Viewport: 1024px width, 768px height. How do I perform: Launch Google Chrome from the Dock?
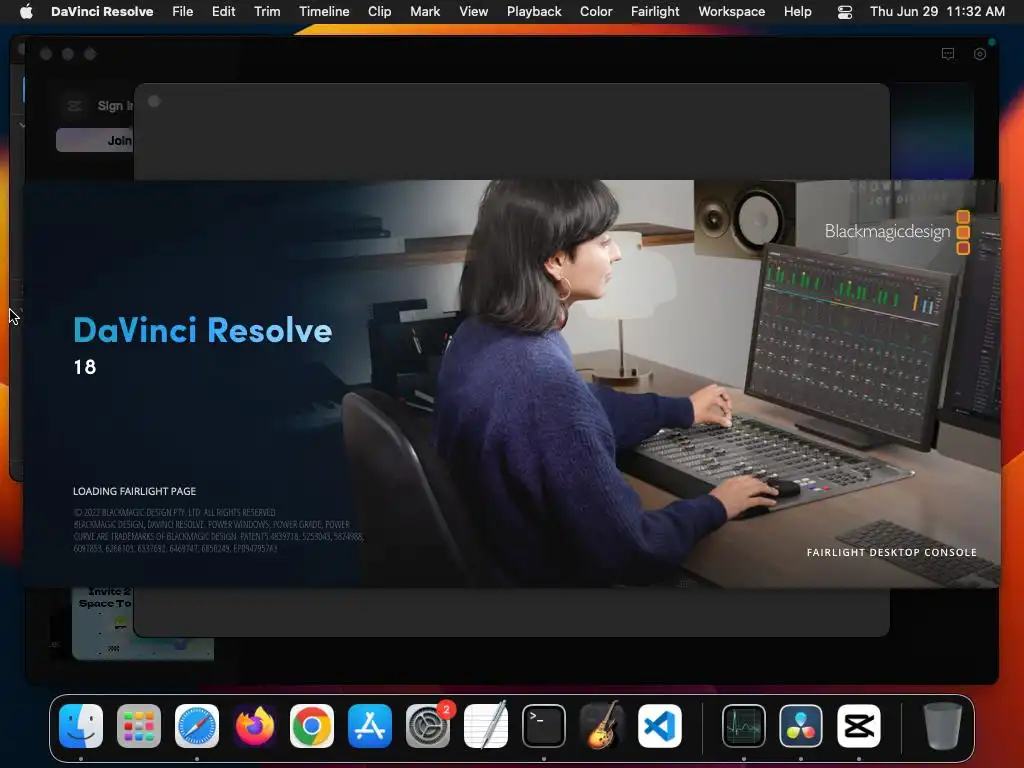[312, 726]
